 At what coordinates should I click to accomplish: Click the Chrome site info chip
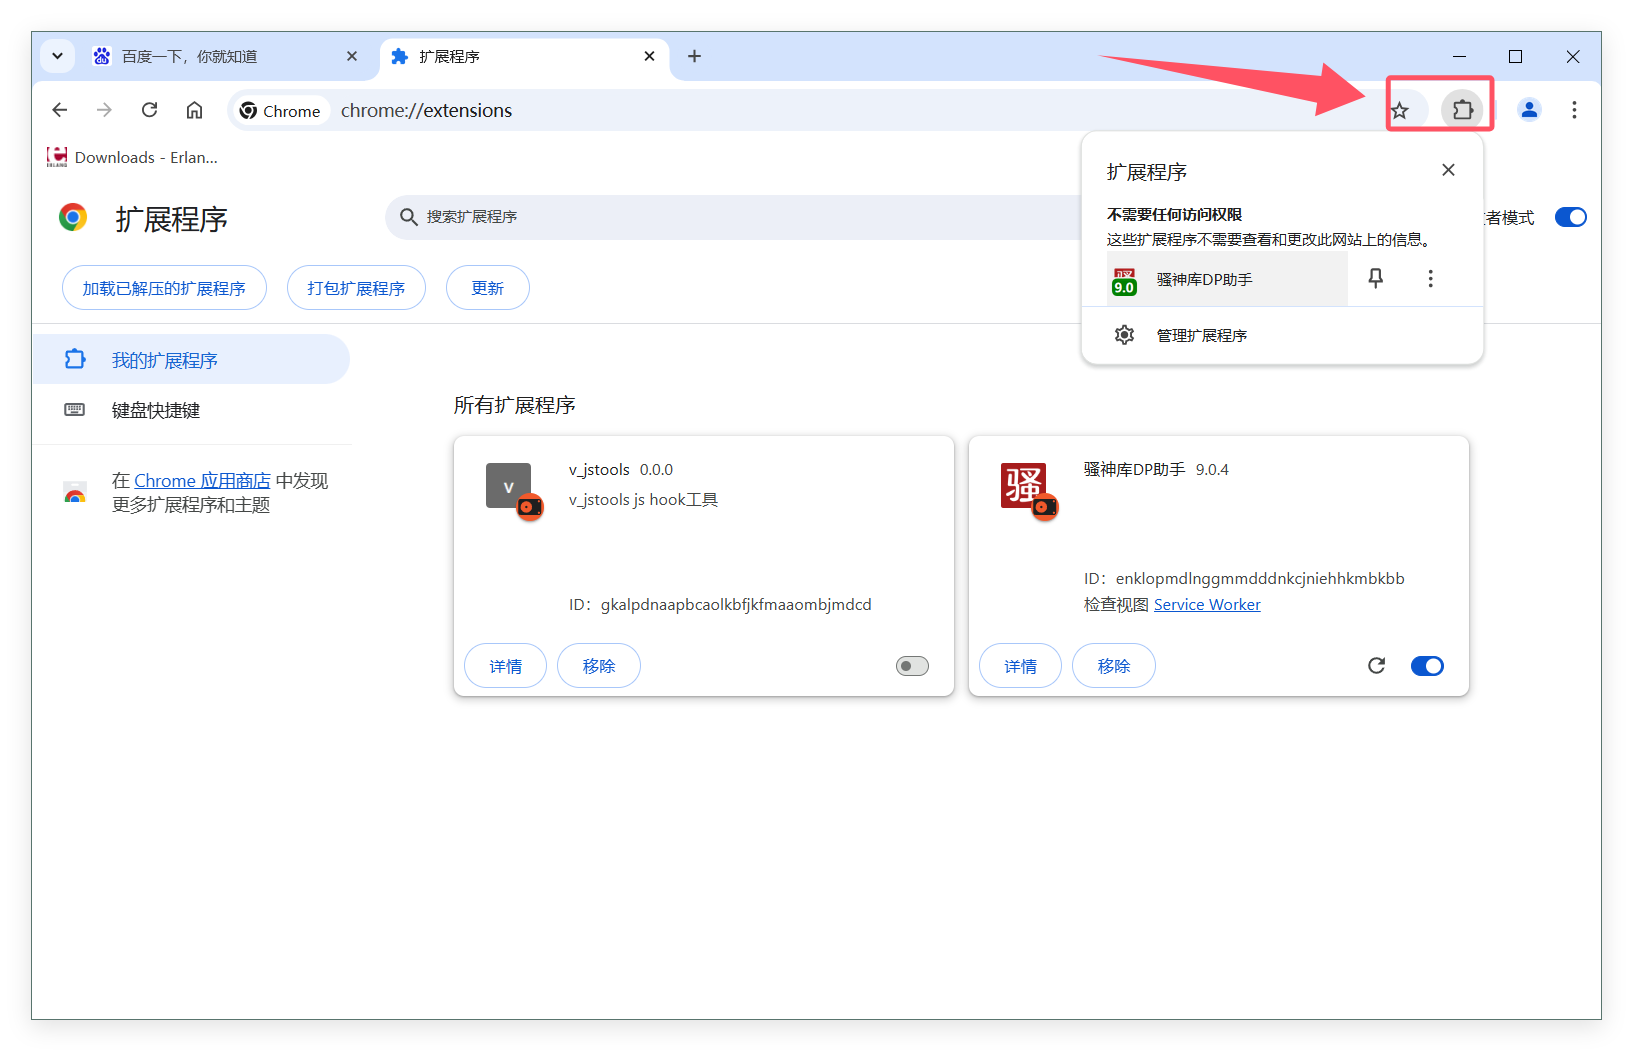point(280,110)
